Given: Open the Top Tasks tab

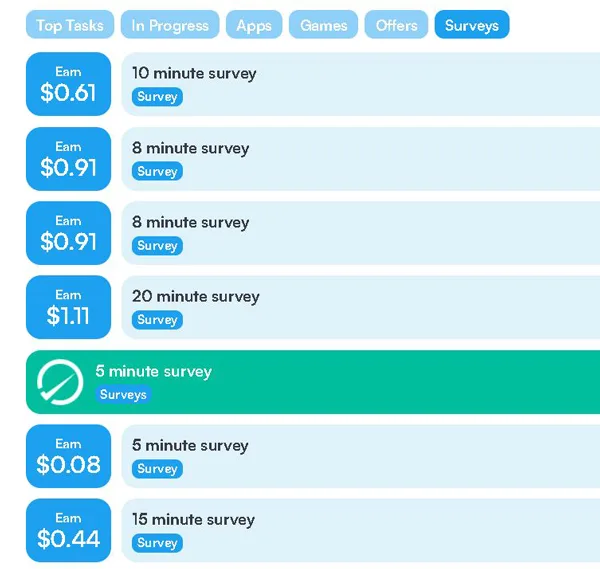Looking at the screenshot, I should coord(70,25).
